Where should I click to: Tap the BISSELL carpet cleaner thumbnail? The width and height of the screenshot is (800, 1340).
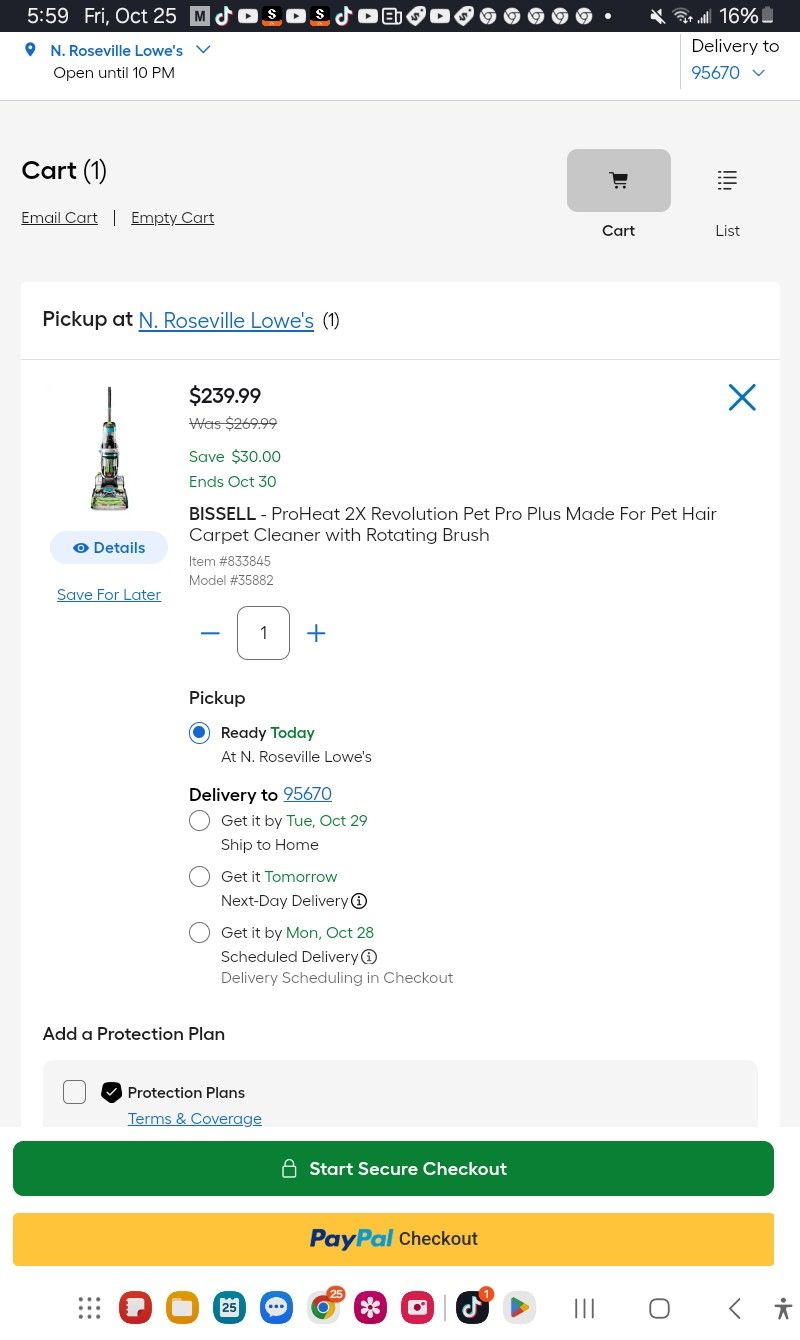click(109, 448)
